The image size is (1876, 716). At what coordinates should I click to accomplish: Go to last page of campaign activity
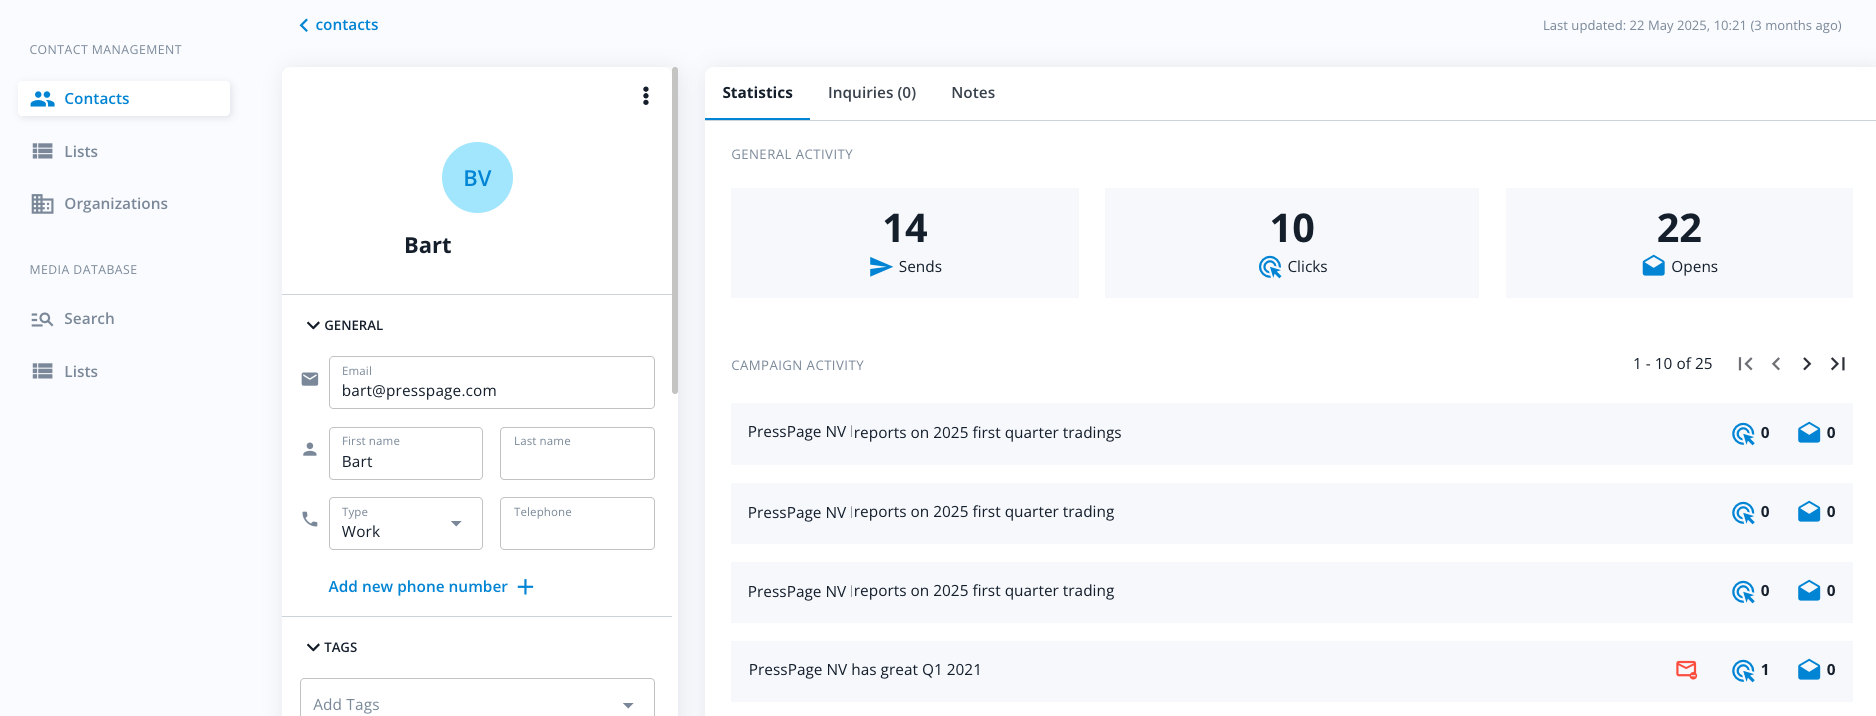(1837, 364)
